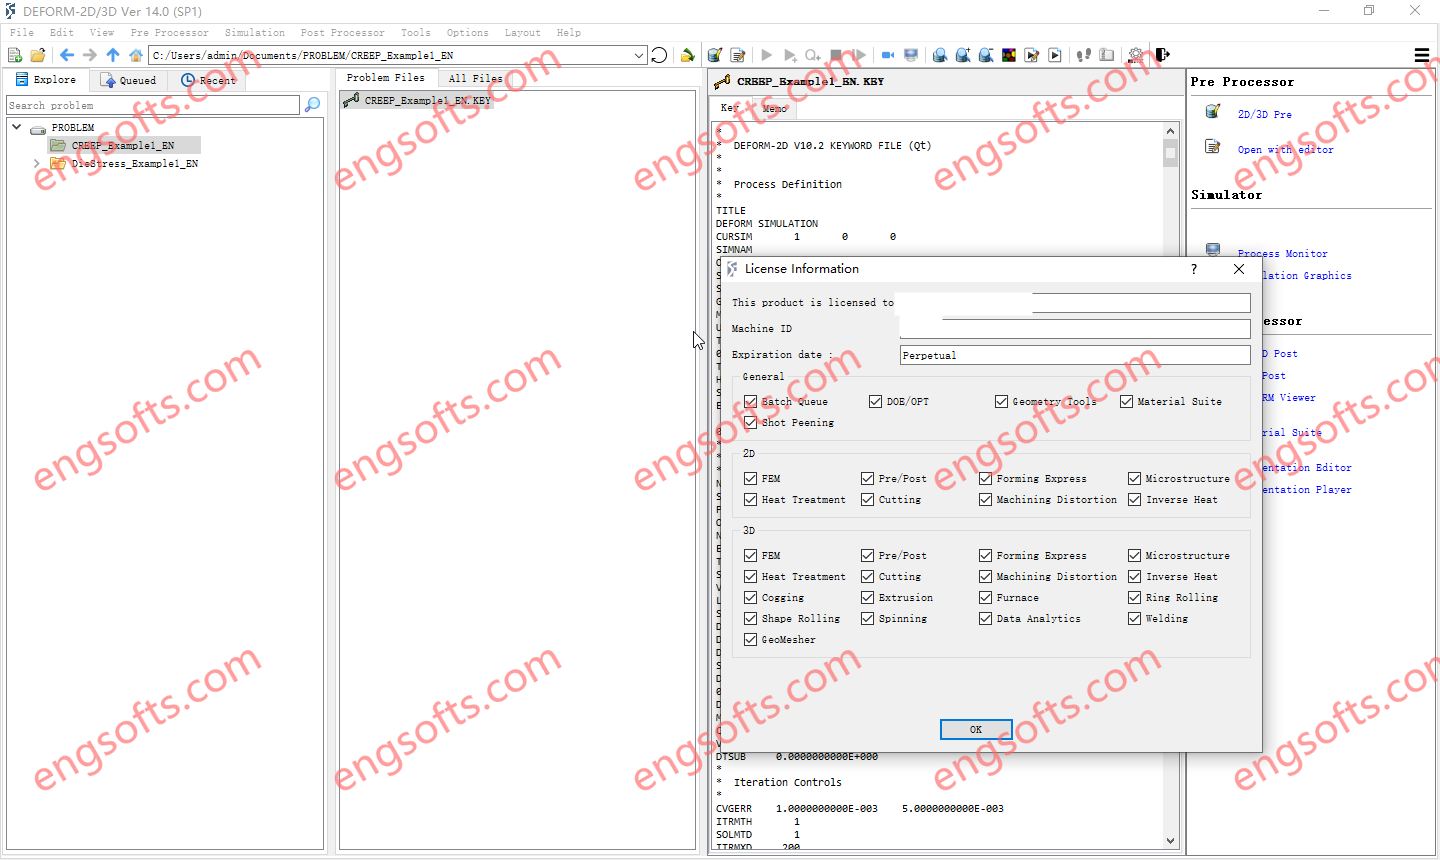This screenshot has height=860, width=1440.
Task: Switch to the All Files tab
Action: [x=475, y=78]
